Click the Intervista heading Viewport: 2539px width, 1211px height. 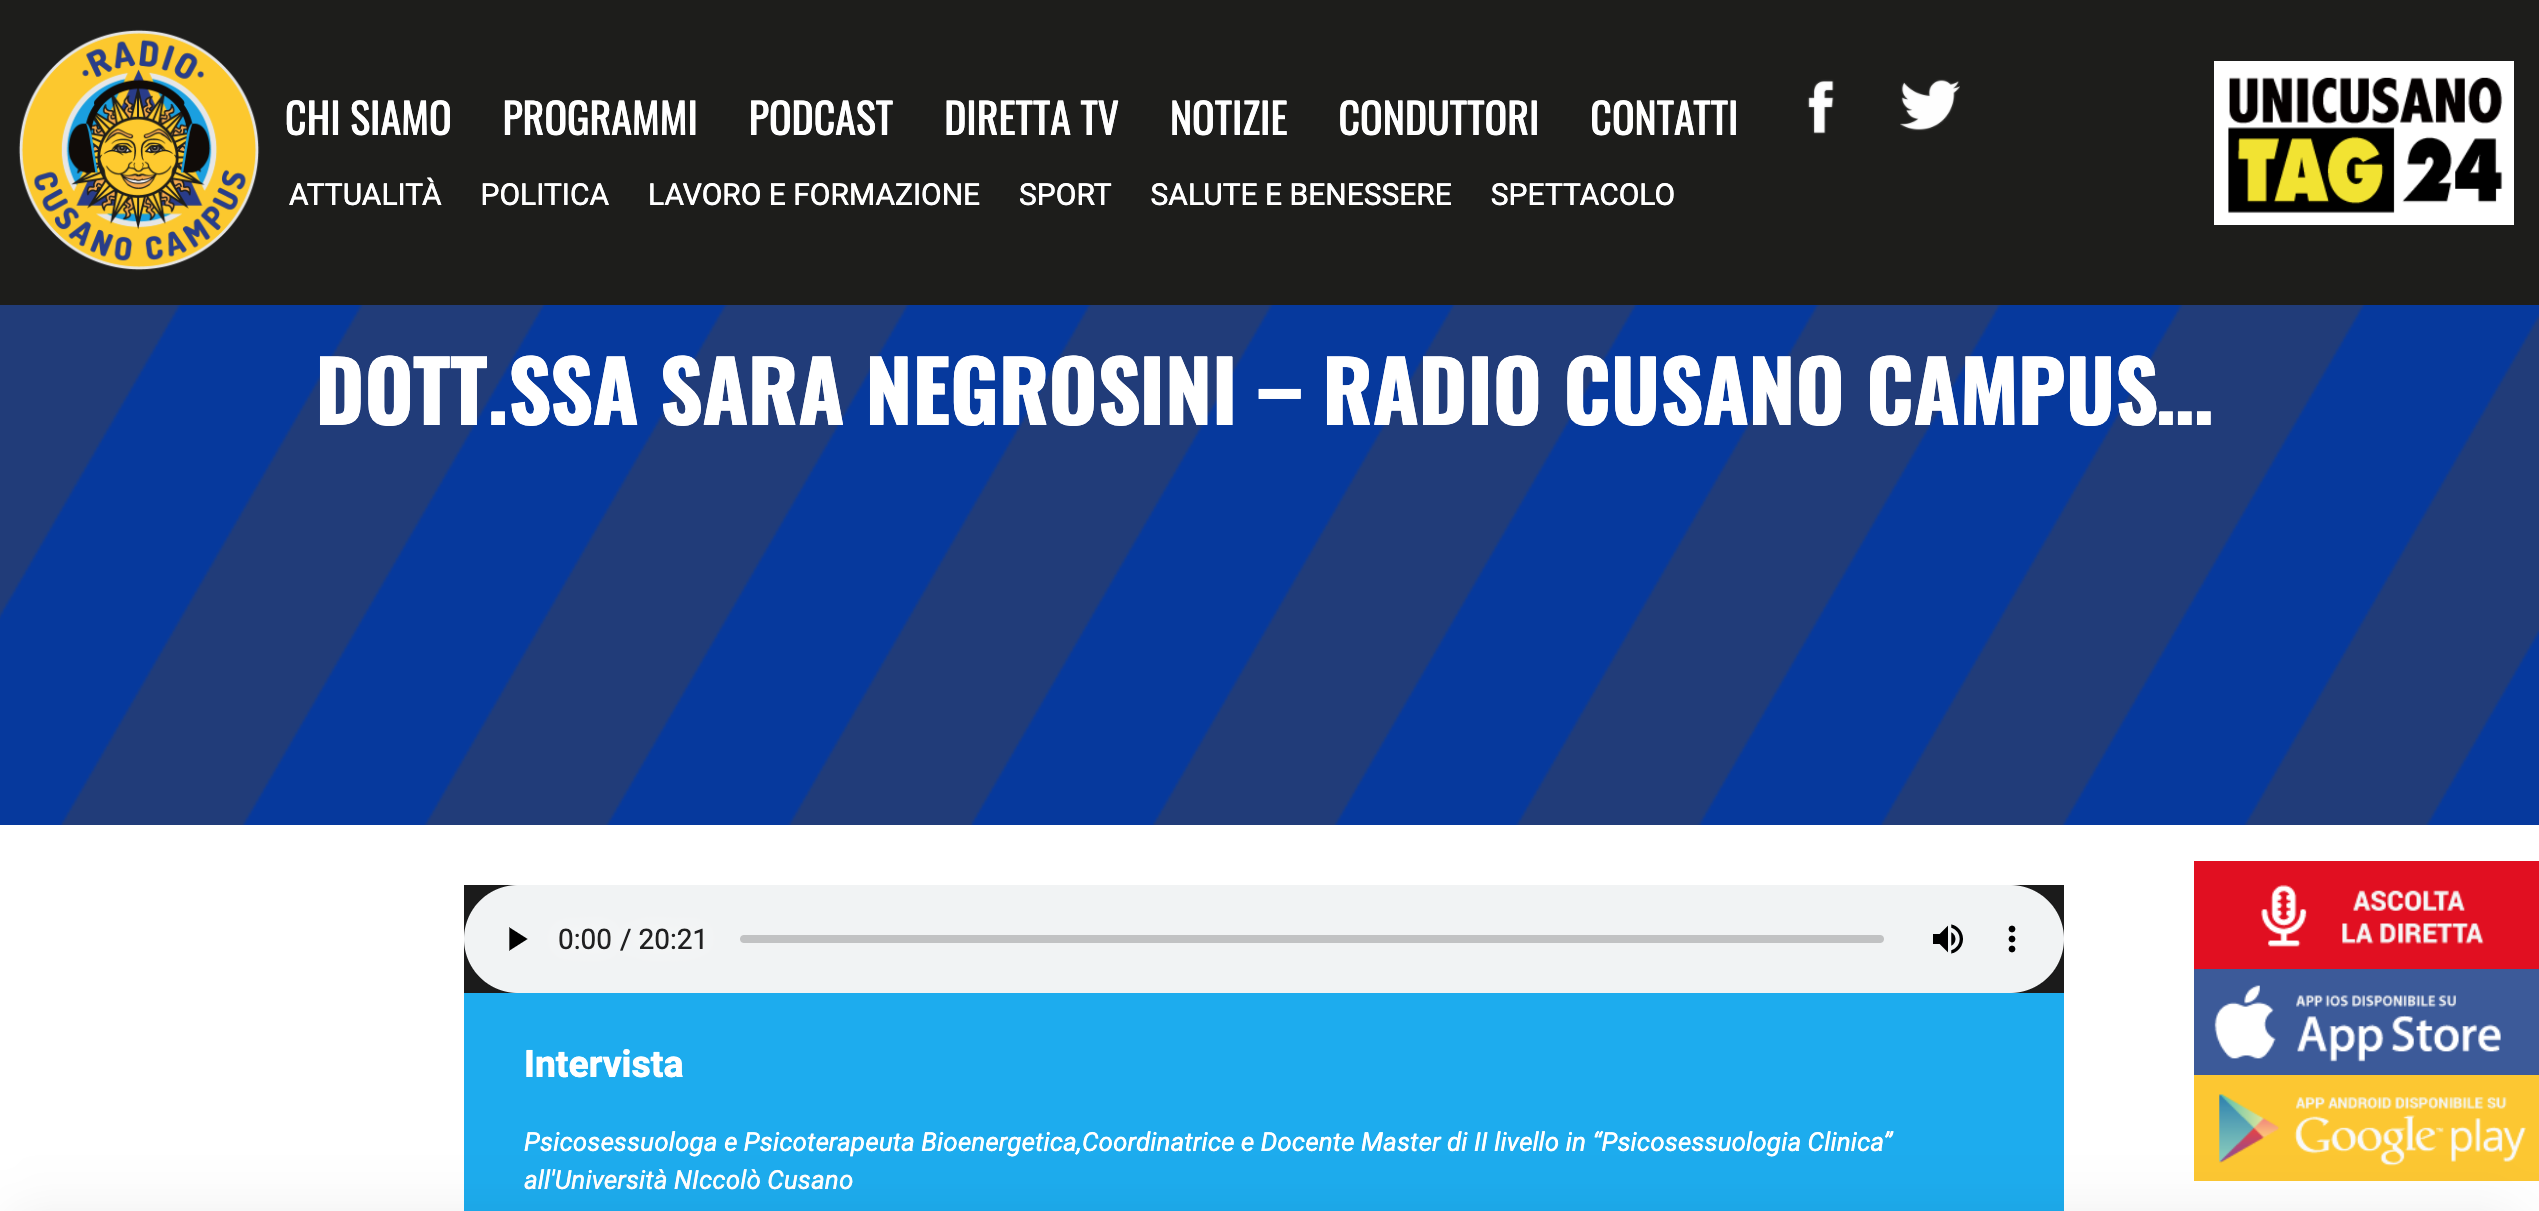[603, 1064]
